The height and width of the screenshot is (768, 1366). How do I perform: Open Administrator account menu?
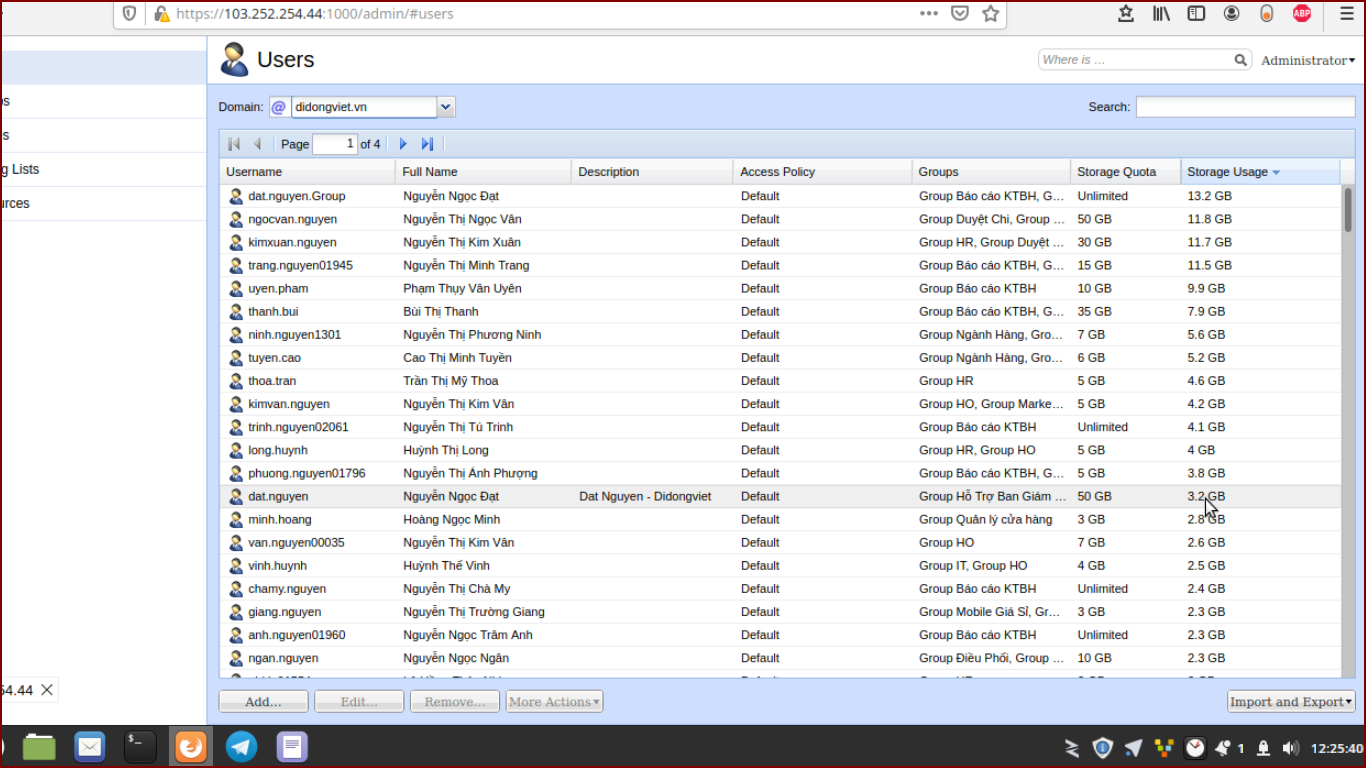[1308, 60]
